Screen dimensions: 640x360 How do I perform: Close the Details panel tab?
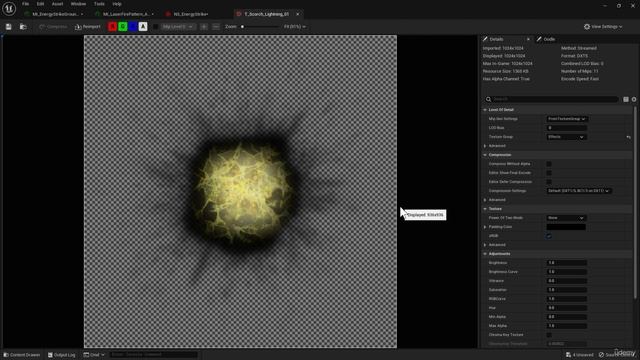coord(528,39)
